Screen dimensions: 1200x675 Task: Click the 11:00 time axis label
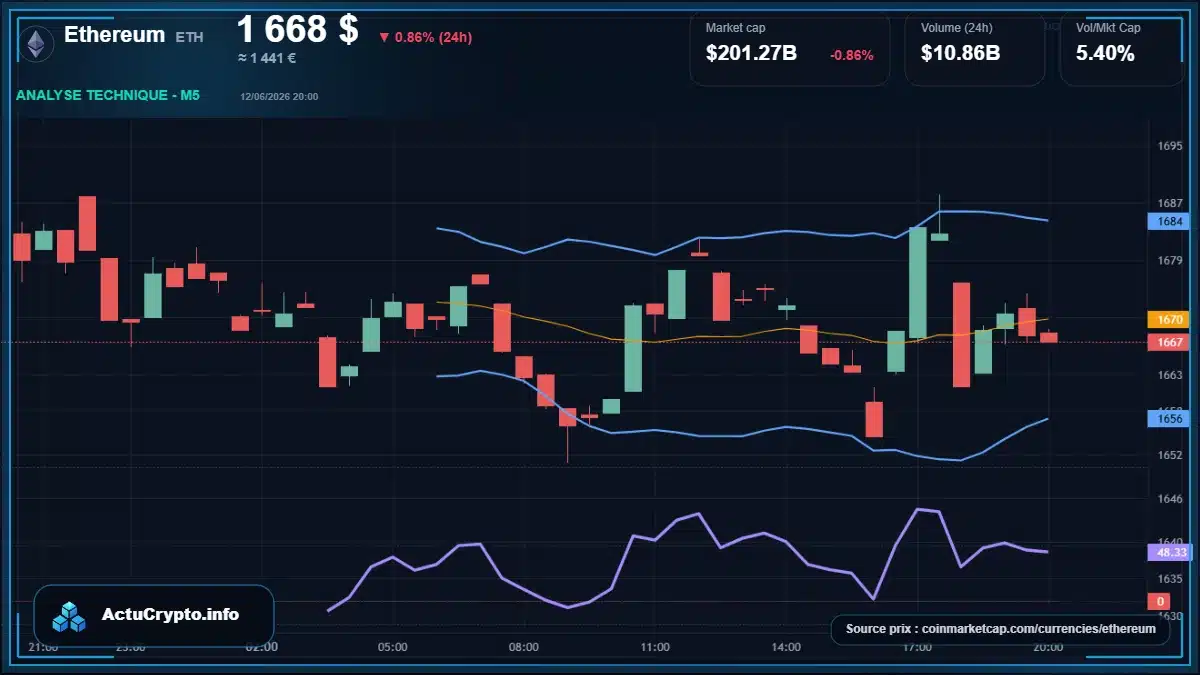pos(654,647)
